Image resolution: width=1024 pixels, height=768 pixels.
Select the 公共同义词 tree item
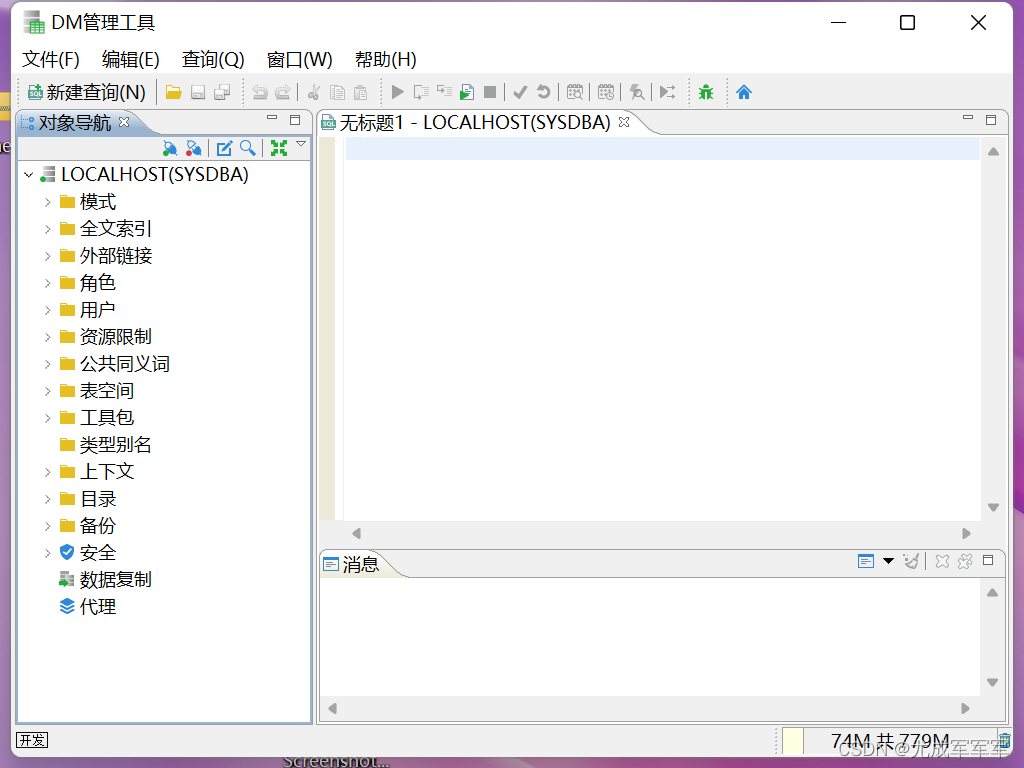[124, 364]
